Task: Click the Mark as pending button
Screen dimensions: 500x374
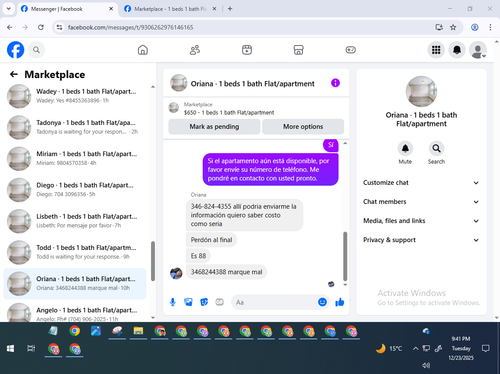Action: pos(214,127)
